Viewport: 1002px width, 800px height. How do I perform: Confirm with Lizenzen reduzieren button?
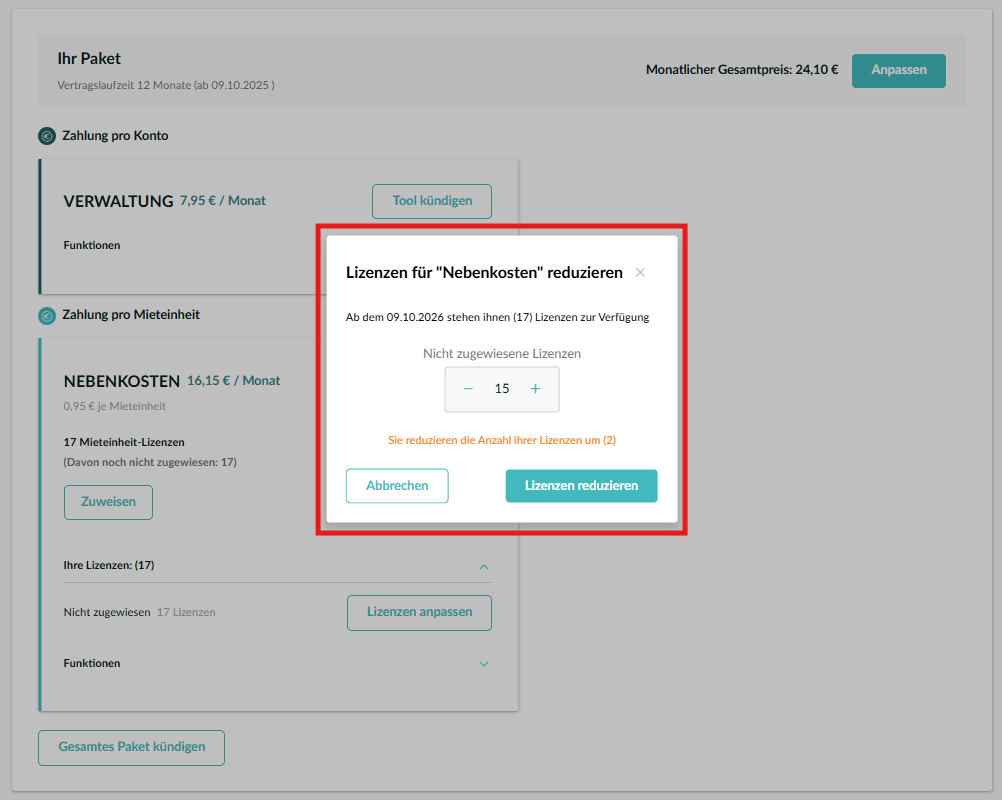[x=581, y=485]
